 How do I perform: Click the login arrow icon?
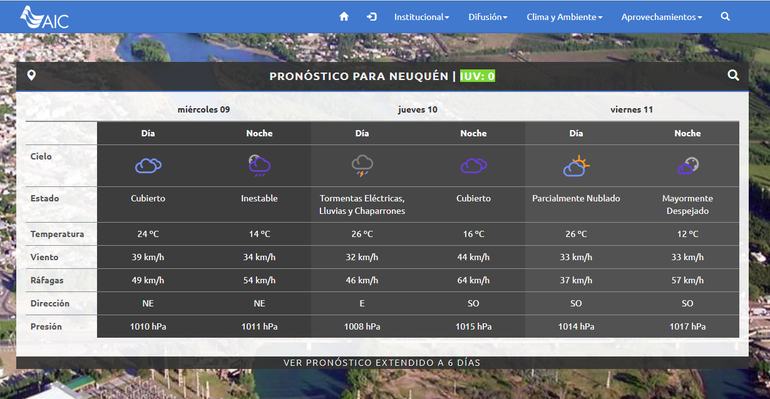tap(372, 17)
